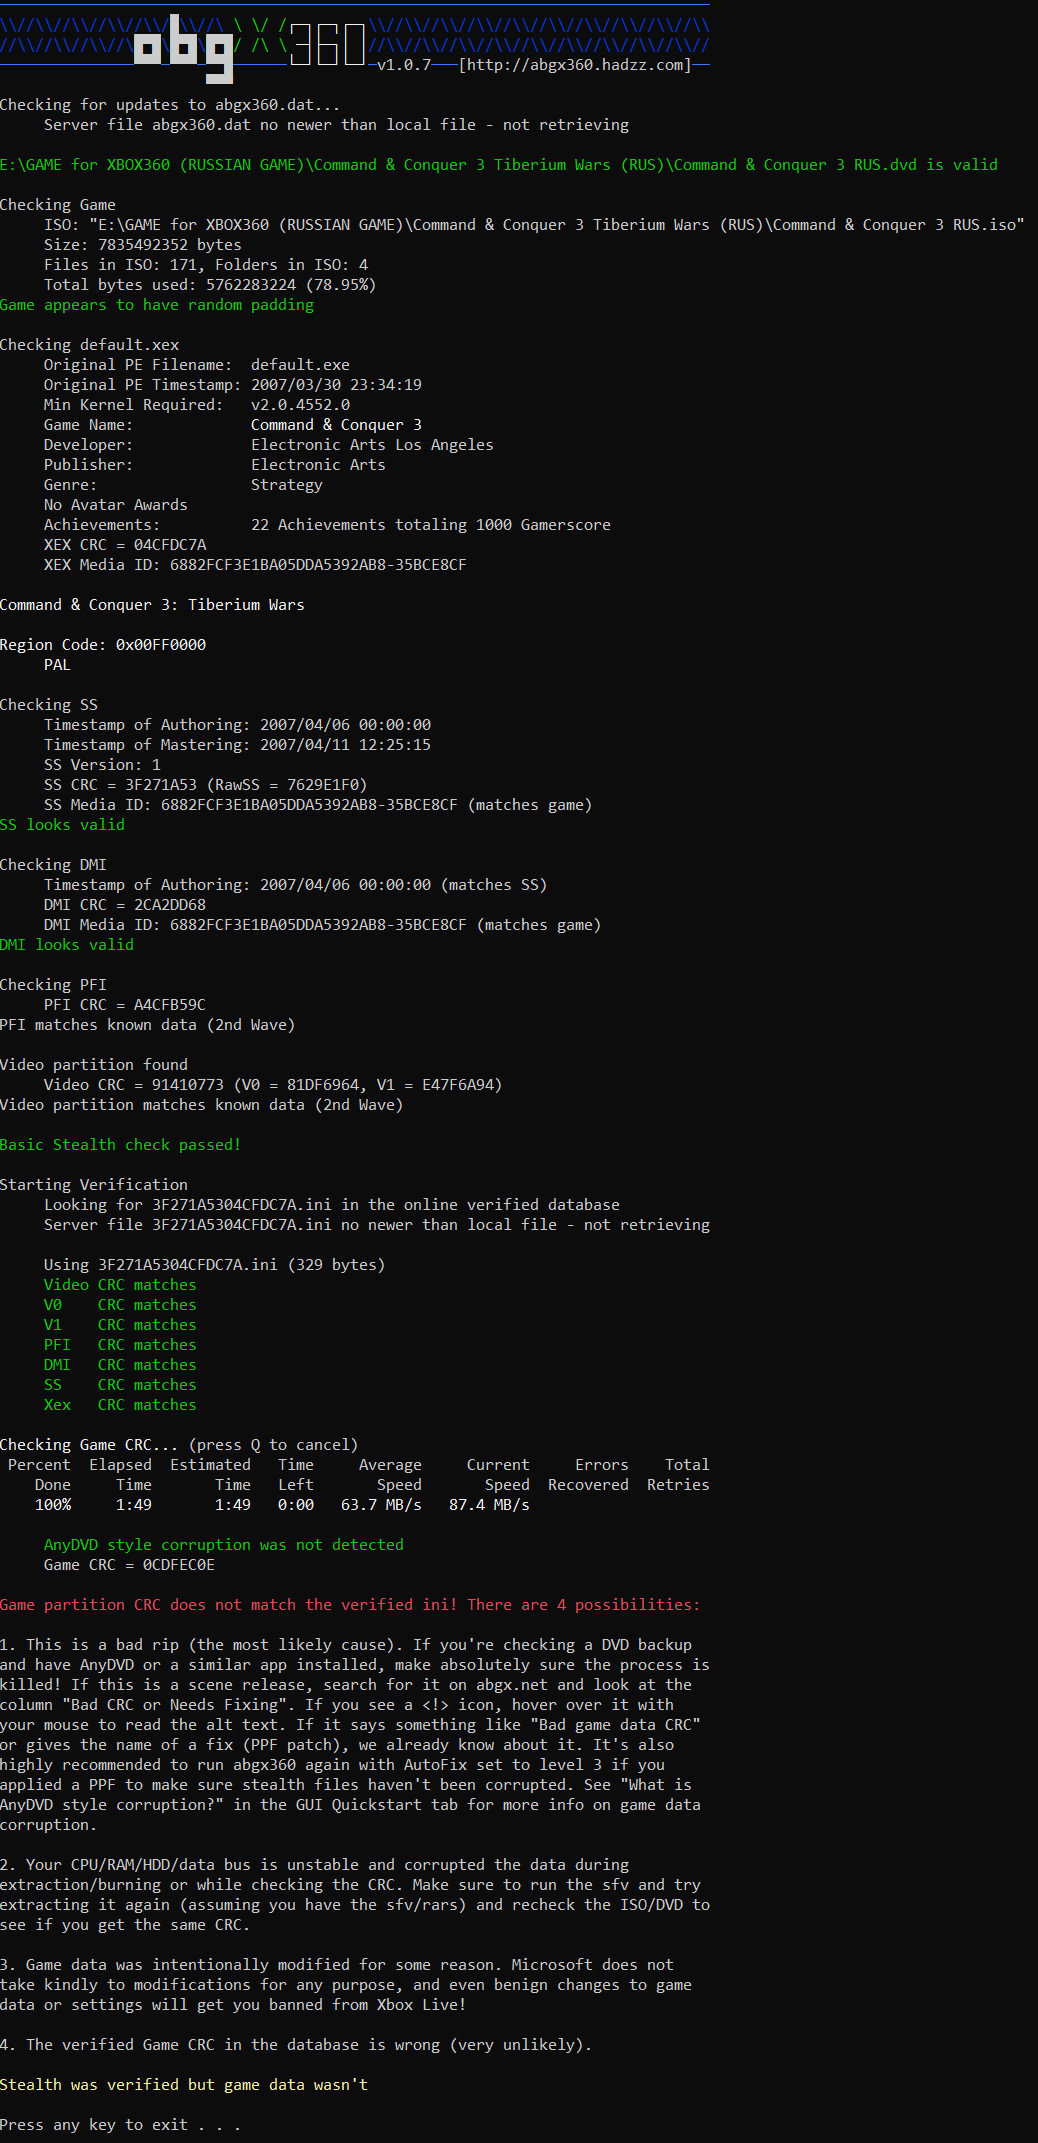Viewport: 1038px width, 2143px height.
Task: Click the PE Timestamp 2007/03/30 23:34:19
Action: pyautogui.click(x=336, y=385)
